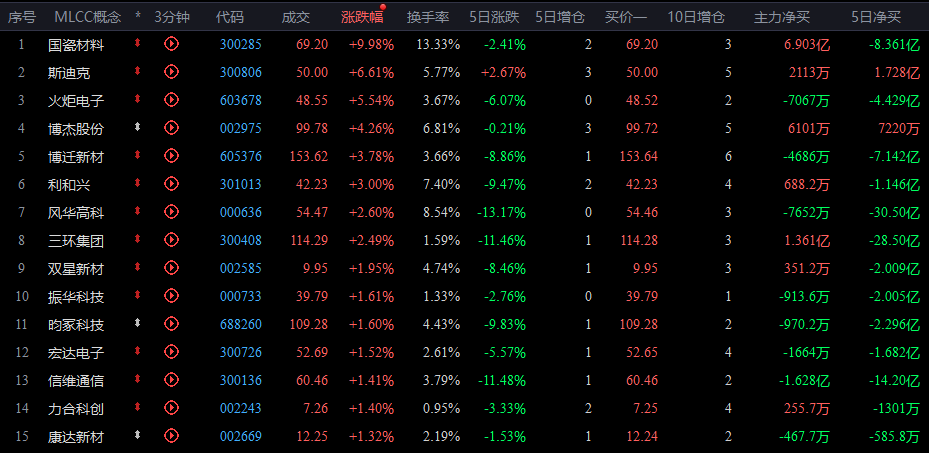Select the stock name 斯迪克
This screenshot has height=453, width=929.
click(x=69, y=72)
